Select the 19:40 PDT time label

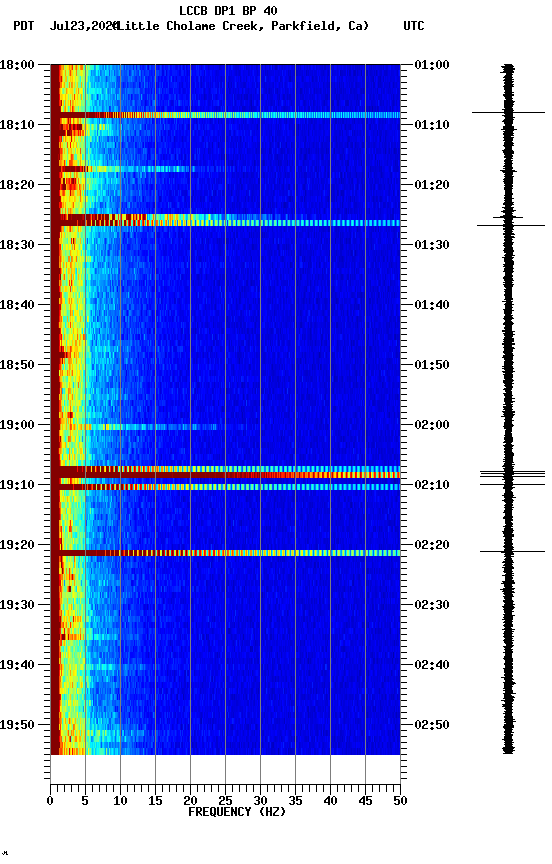17,665
